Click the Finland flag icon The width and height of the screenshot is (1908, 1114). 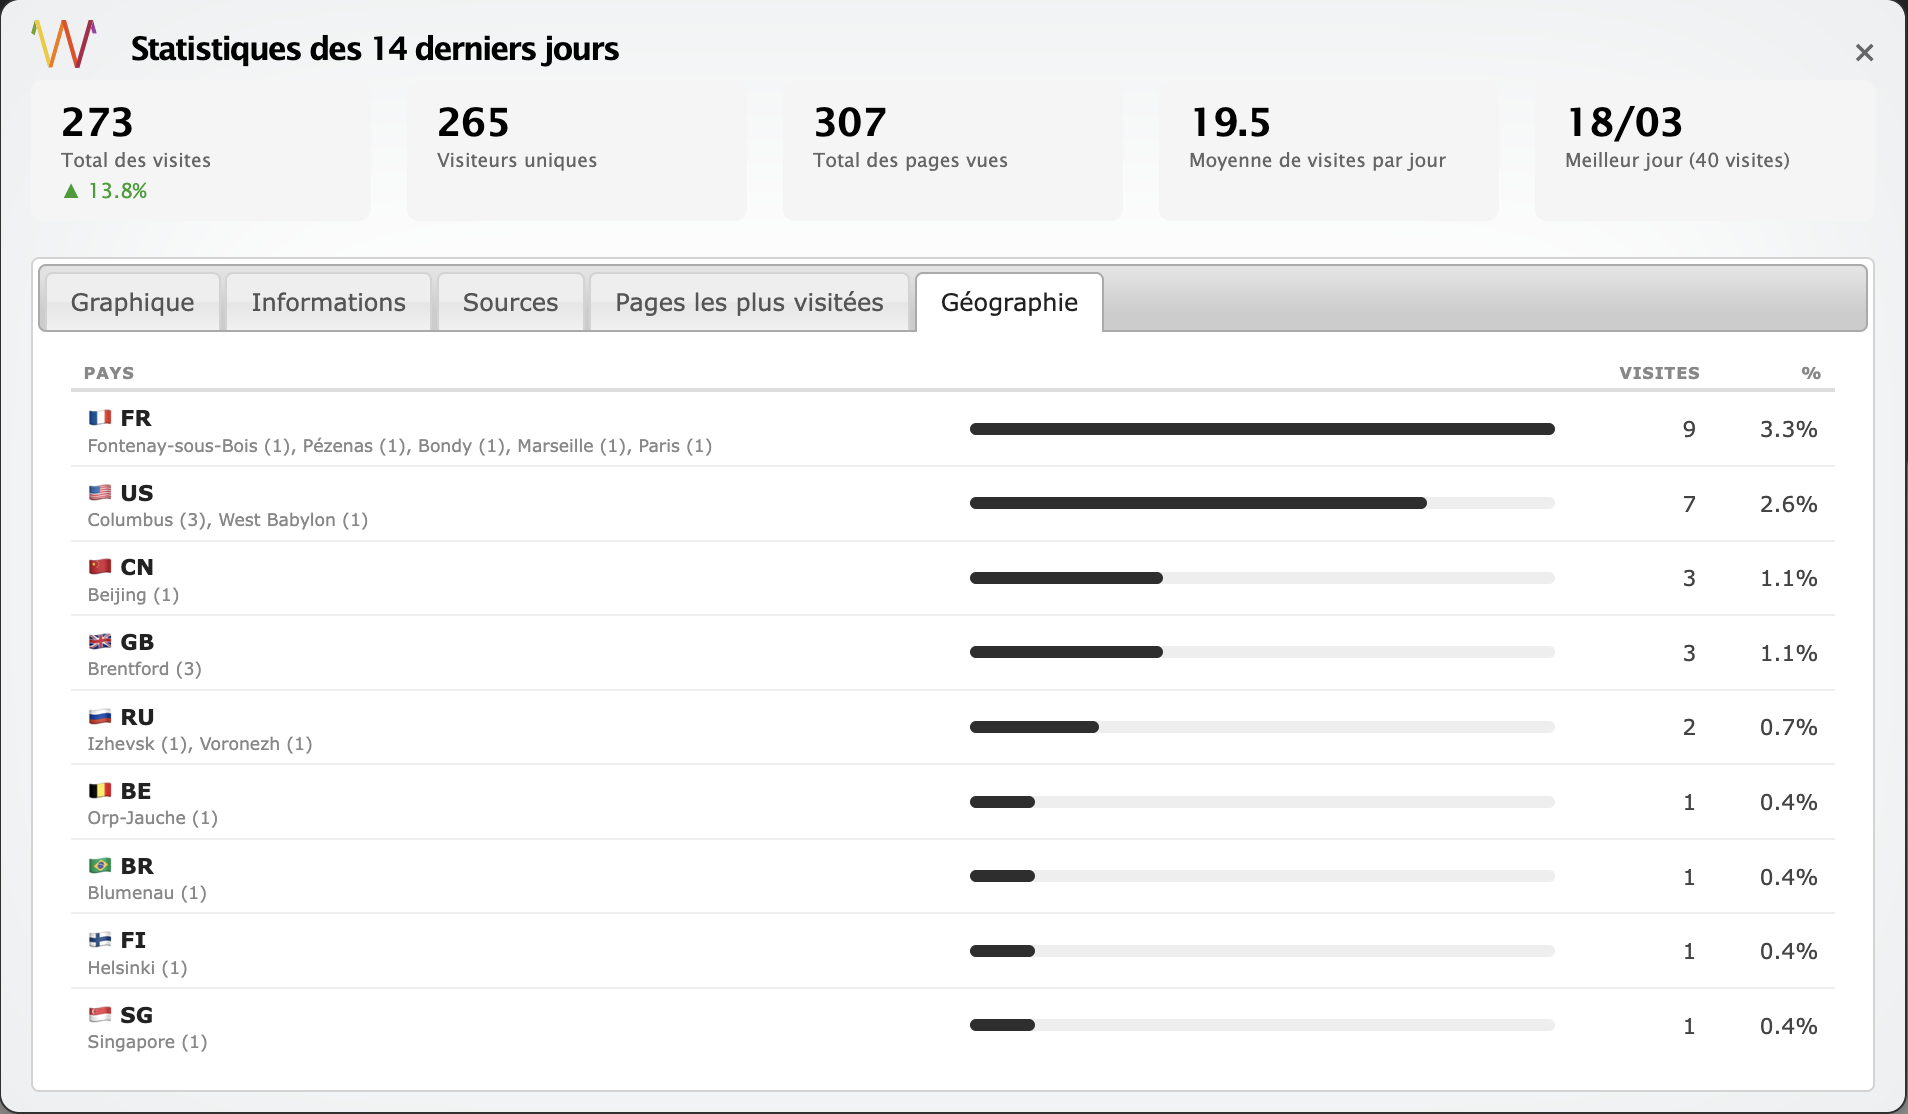(x=100, y=940)
